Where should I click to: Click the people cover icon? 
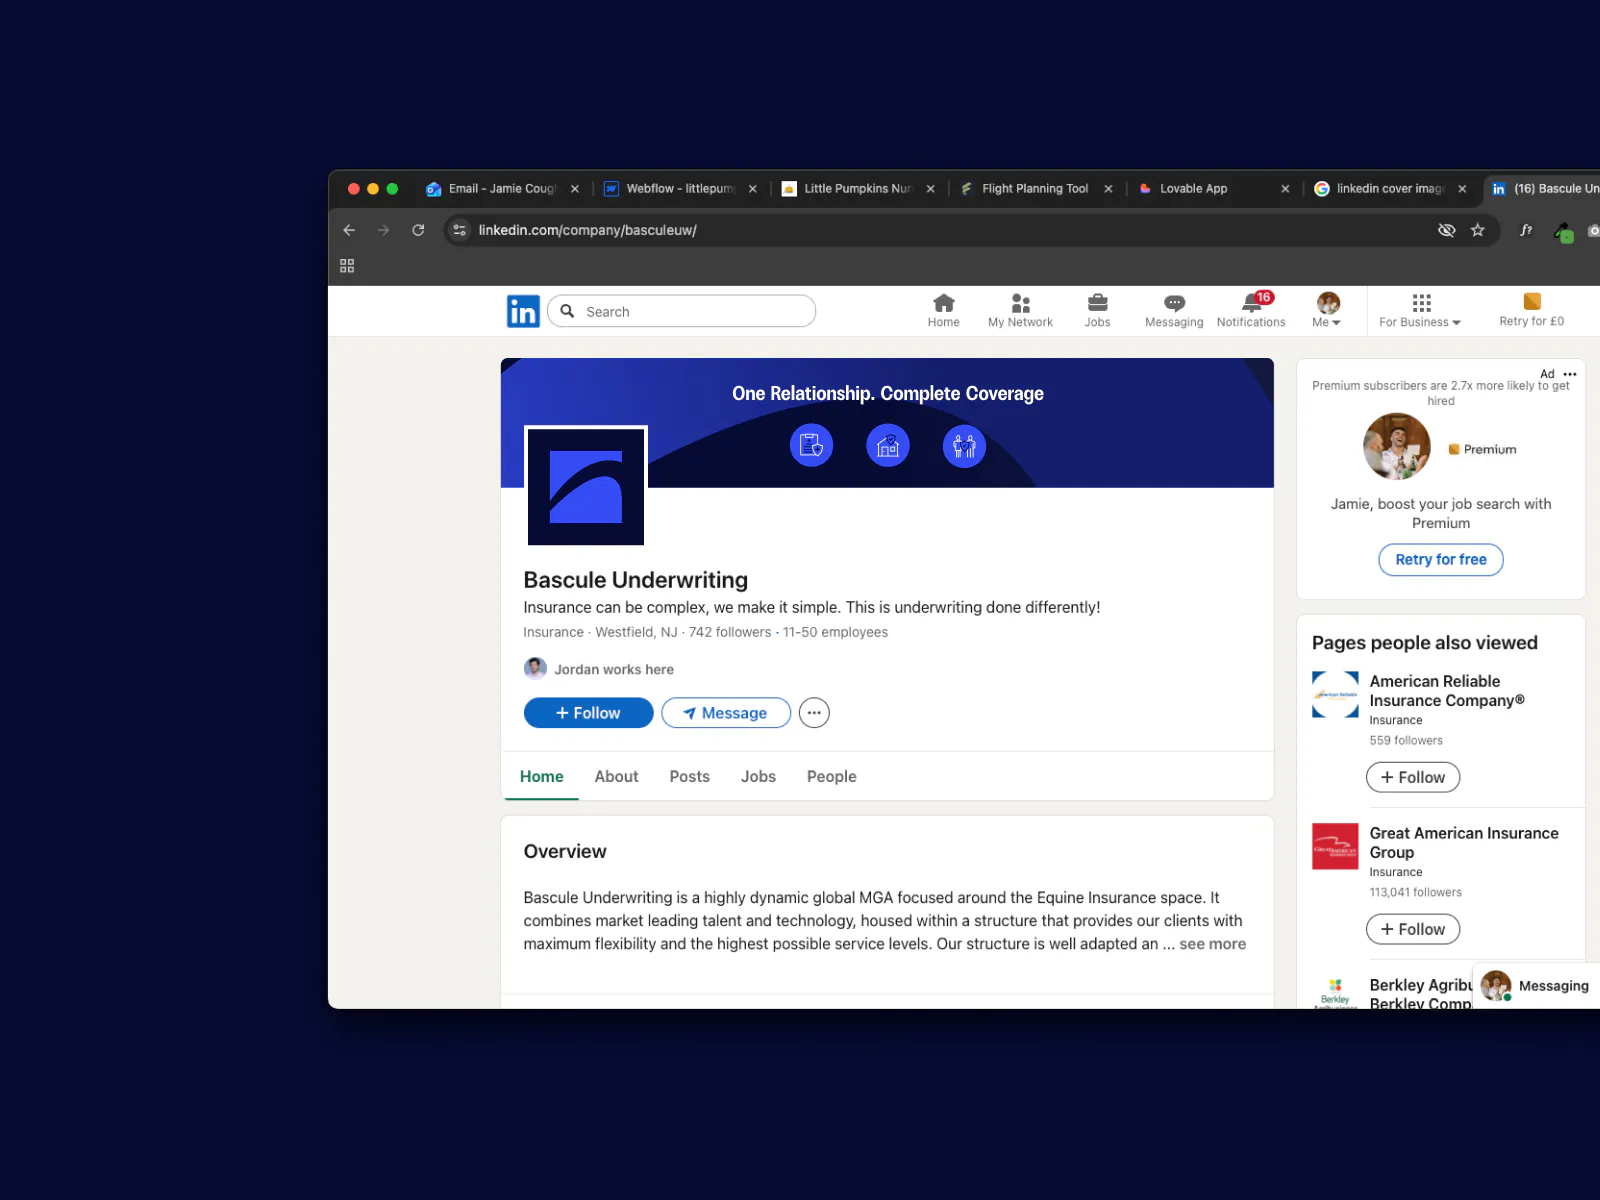coord(964,446)
